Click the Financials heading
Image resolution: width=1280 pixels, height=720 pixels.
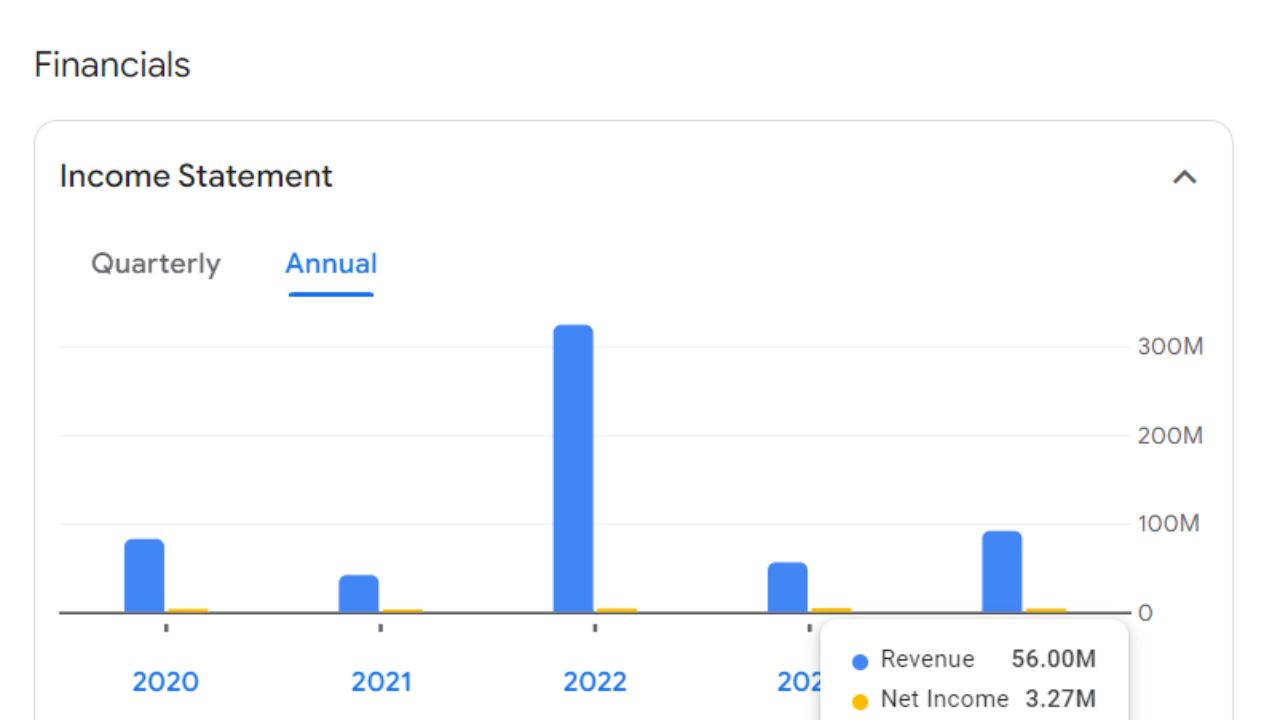pos(112,65)
